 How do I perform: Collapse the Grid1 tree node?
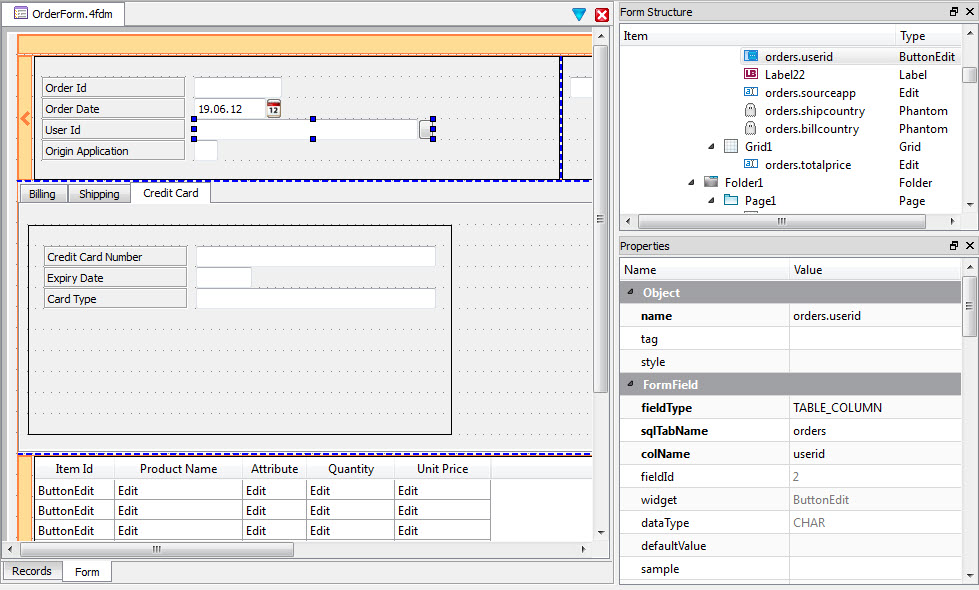709,146
